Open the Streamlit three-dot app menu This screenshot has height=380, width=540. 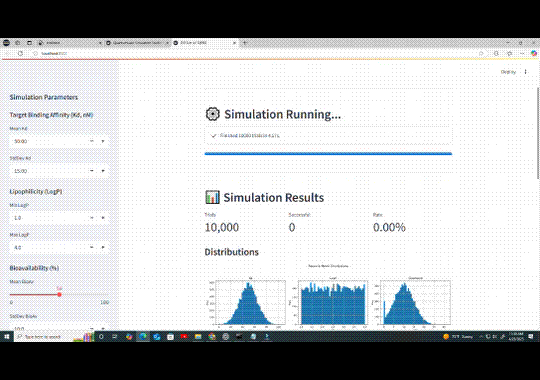tap(526, 72)
